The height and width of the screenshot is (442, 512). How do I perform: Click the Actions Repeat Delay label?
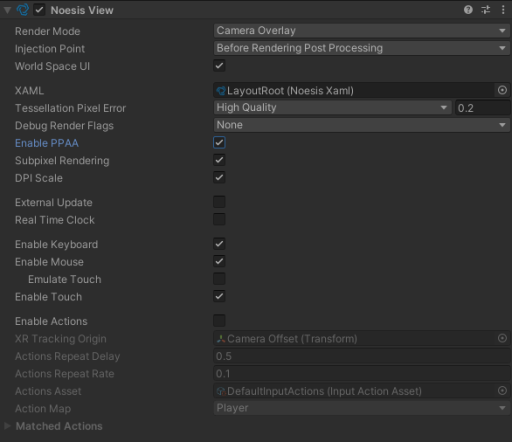click(x=67, y=356)
